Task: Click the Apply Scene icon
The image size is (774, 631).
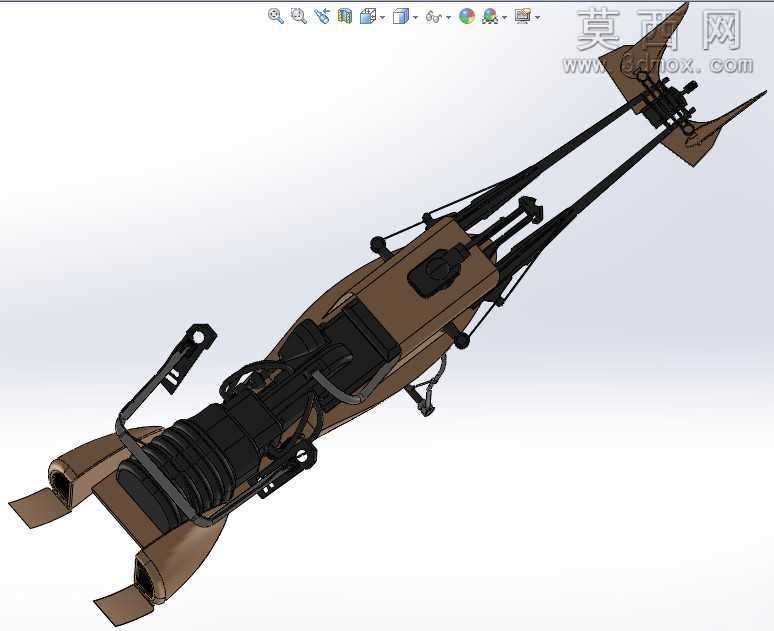Action: 490,16
